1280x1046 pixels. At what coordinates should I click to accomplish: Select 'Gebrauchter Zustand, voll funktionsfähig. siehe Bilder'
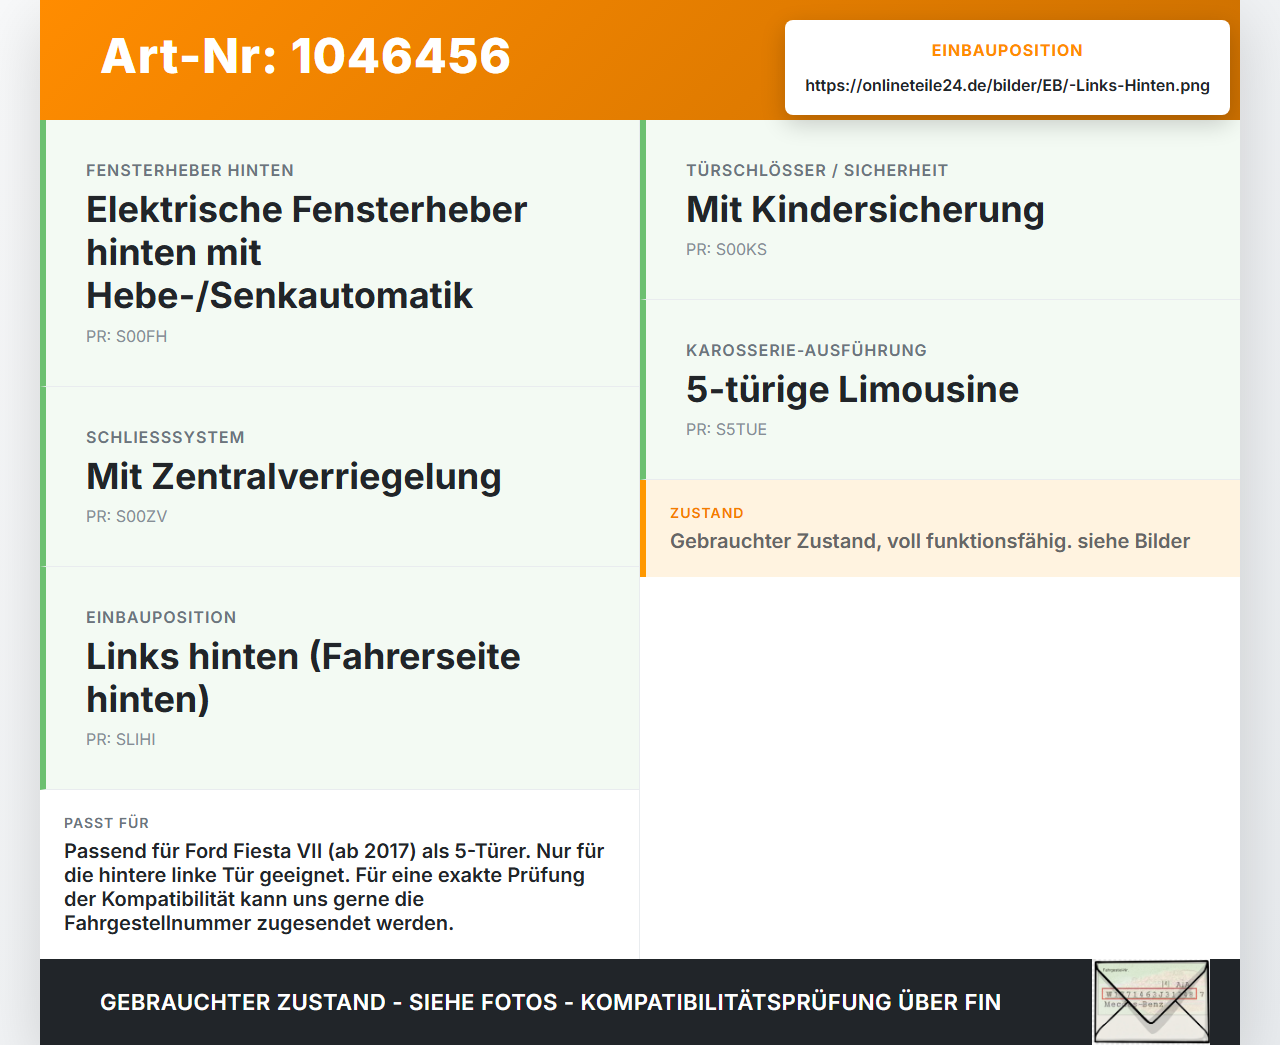pos(930,541)
